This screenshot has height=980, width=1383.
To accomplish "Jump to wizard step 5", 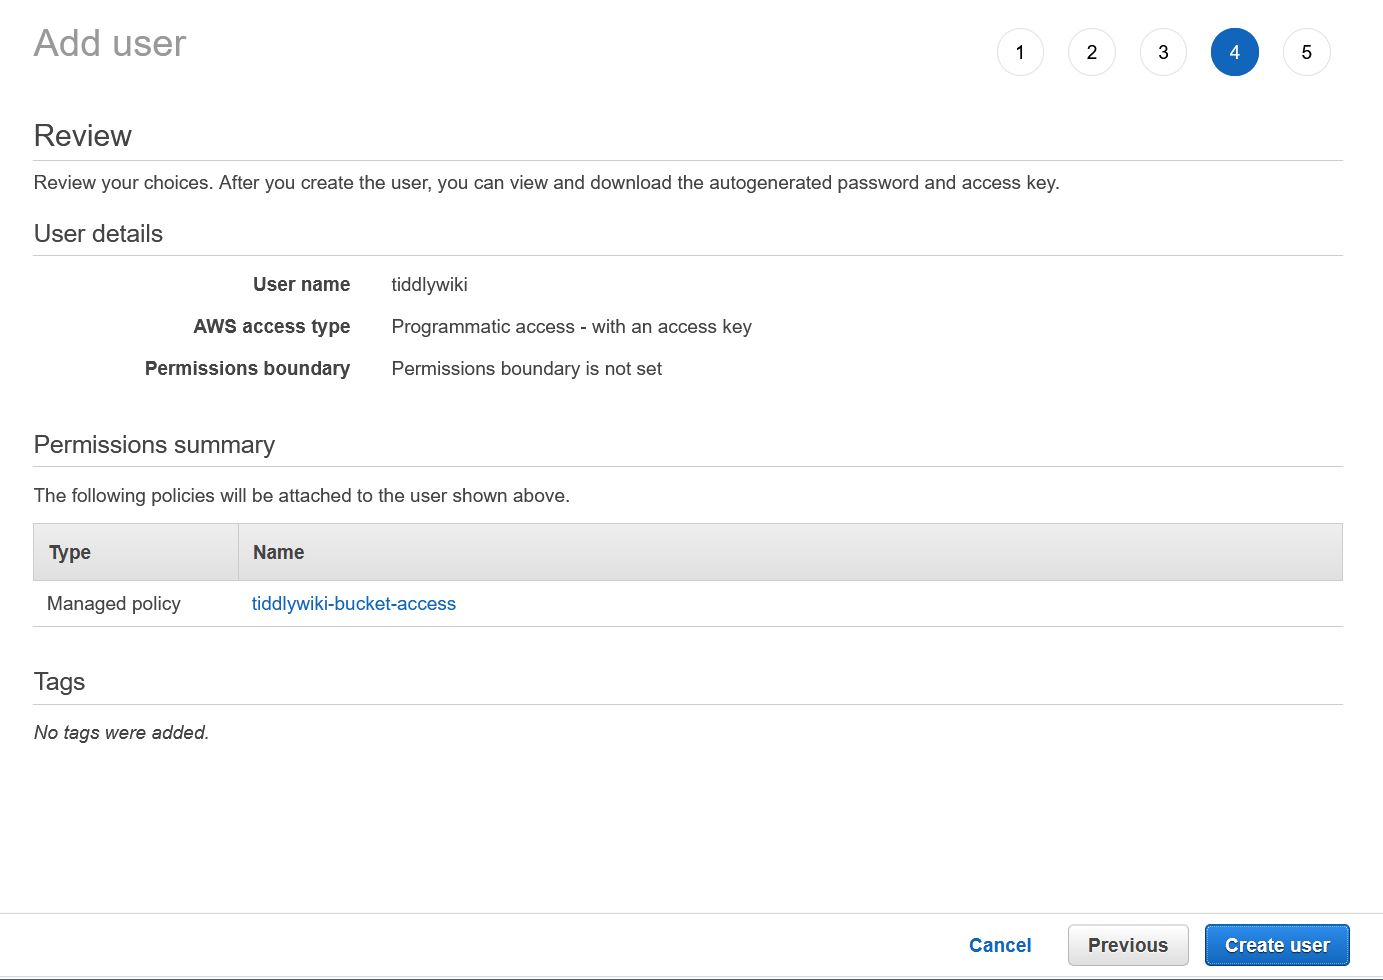I will point(1306,52).
